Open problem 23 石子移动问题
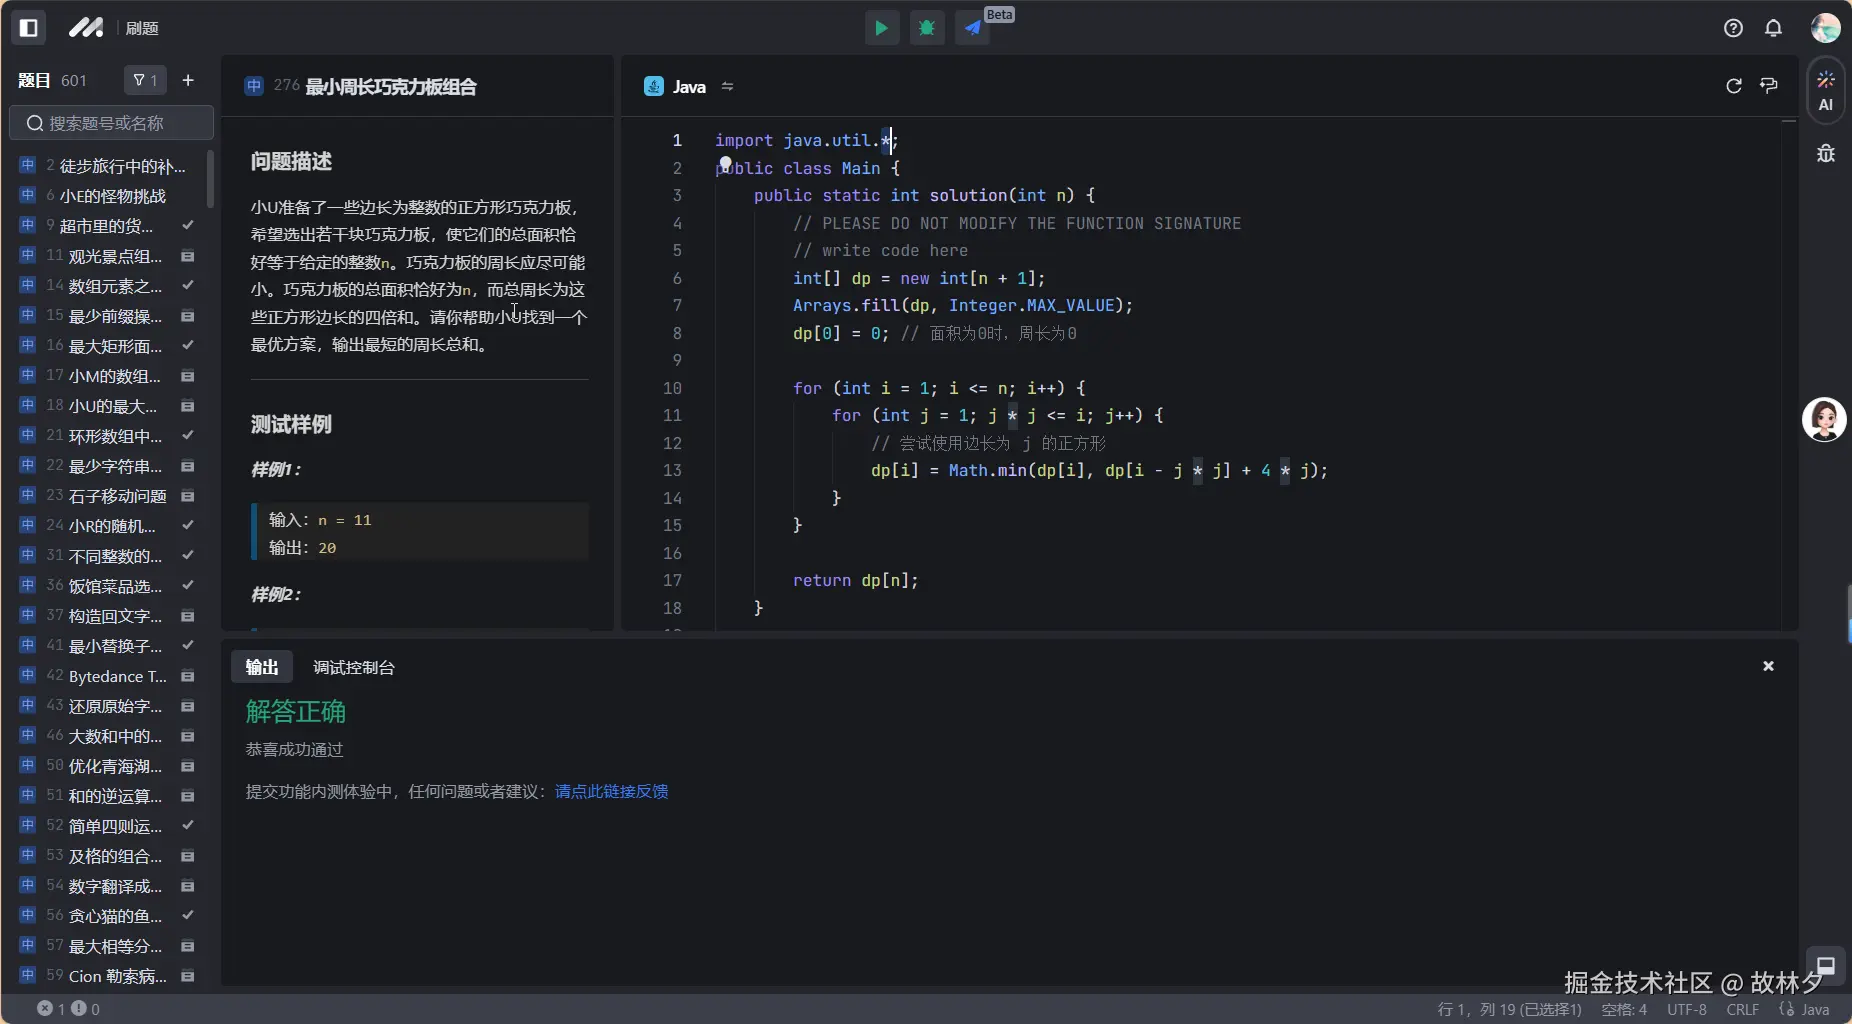1852x1024 pixels. [x=117, y=496]
